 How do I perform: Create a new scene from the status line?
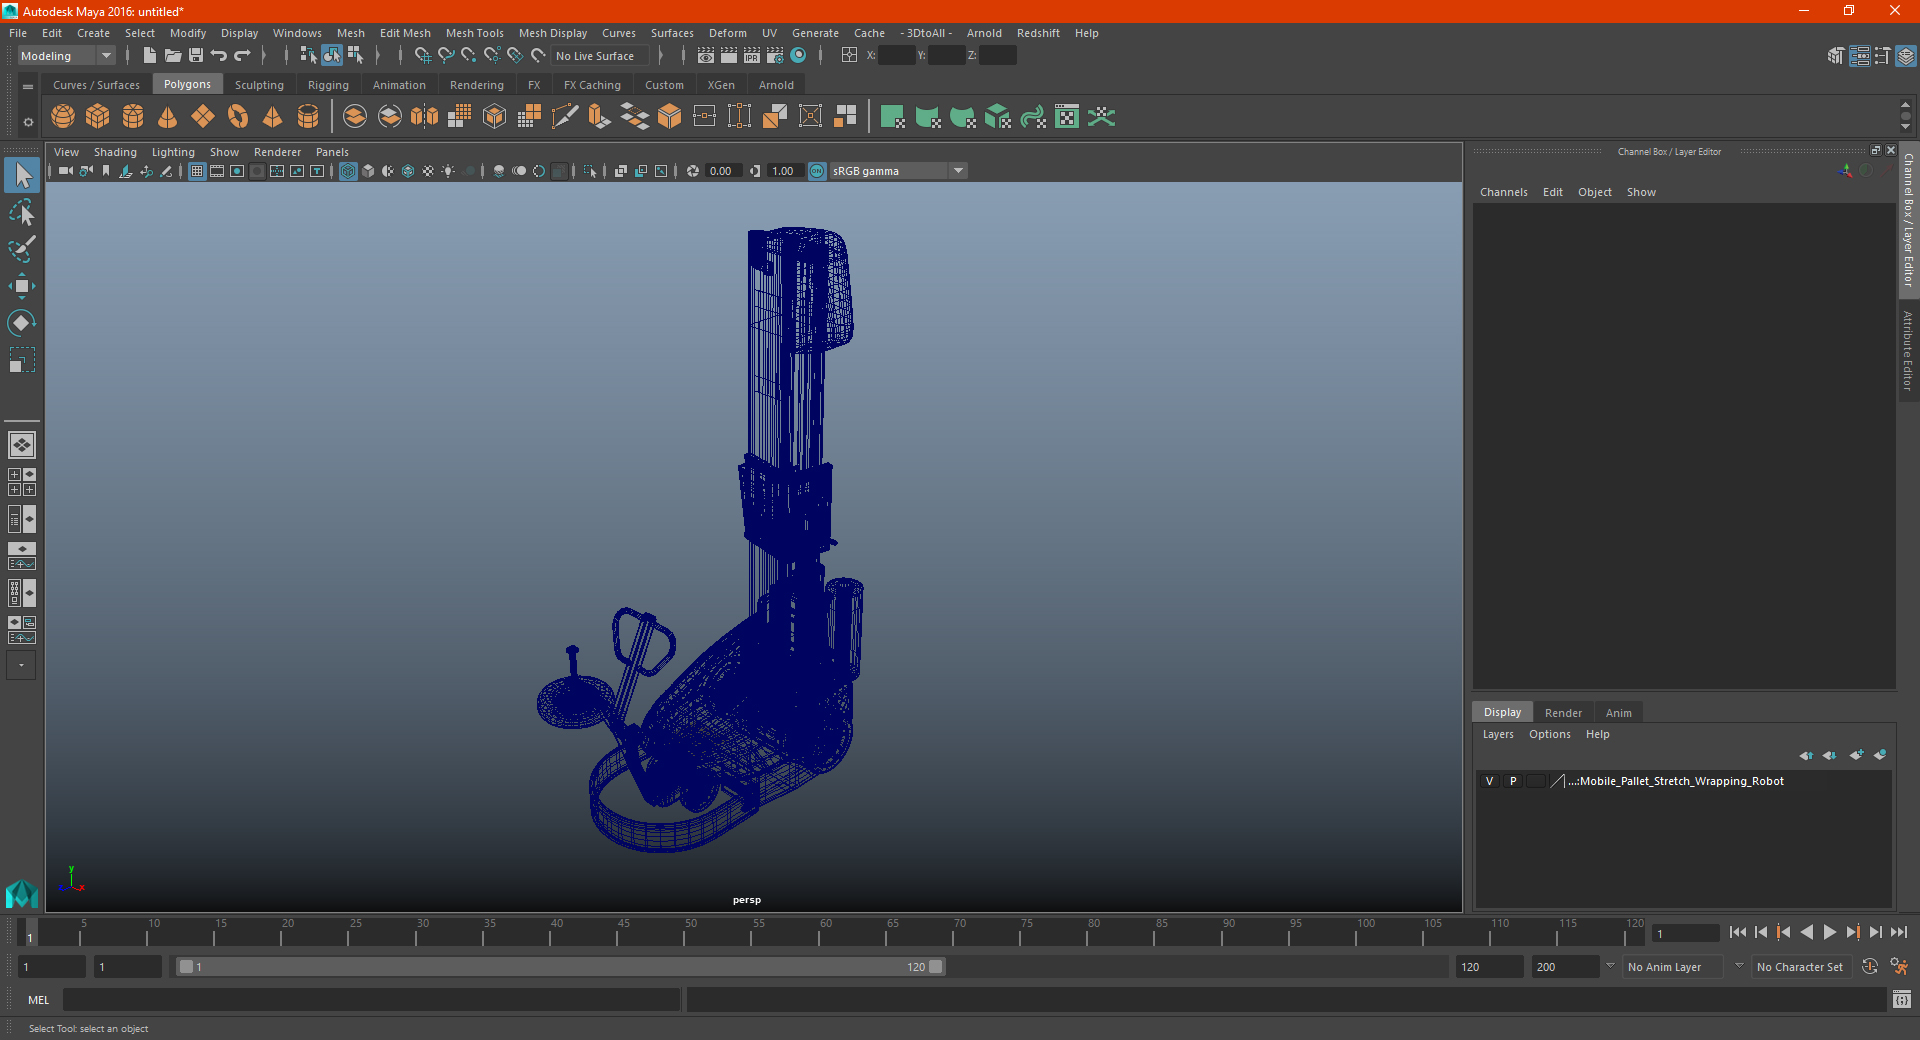tap(150, 56)
